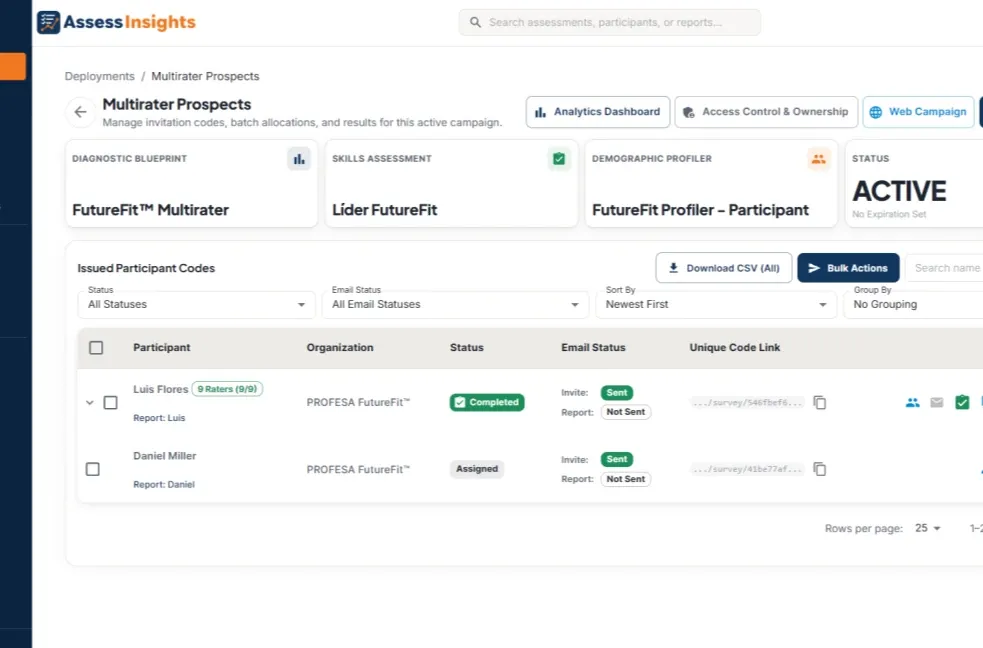983x648 pixels.
Task: Click the envelope icon for Luis Flores
Action: coord(937,402)
